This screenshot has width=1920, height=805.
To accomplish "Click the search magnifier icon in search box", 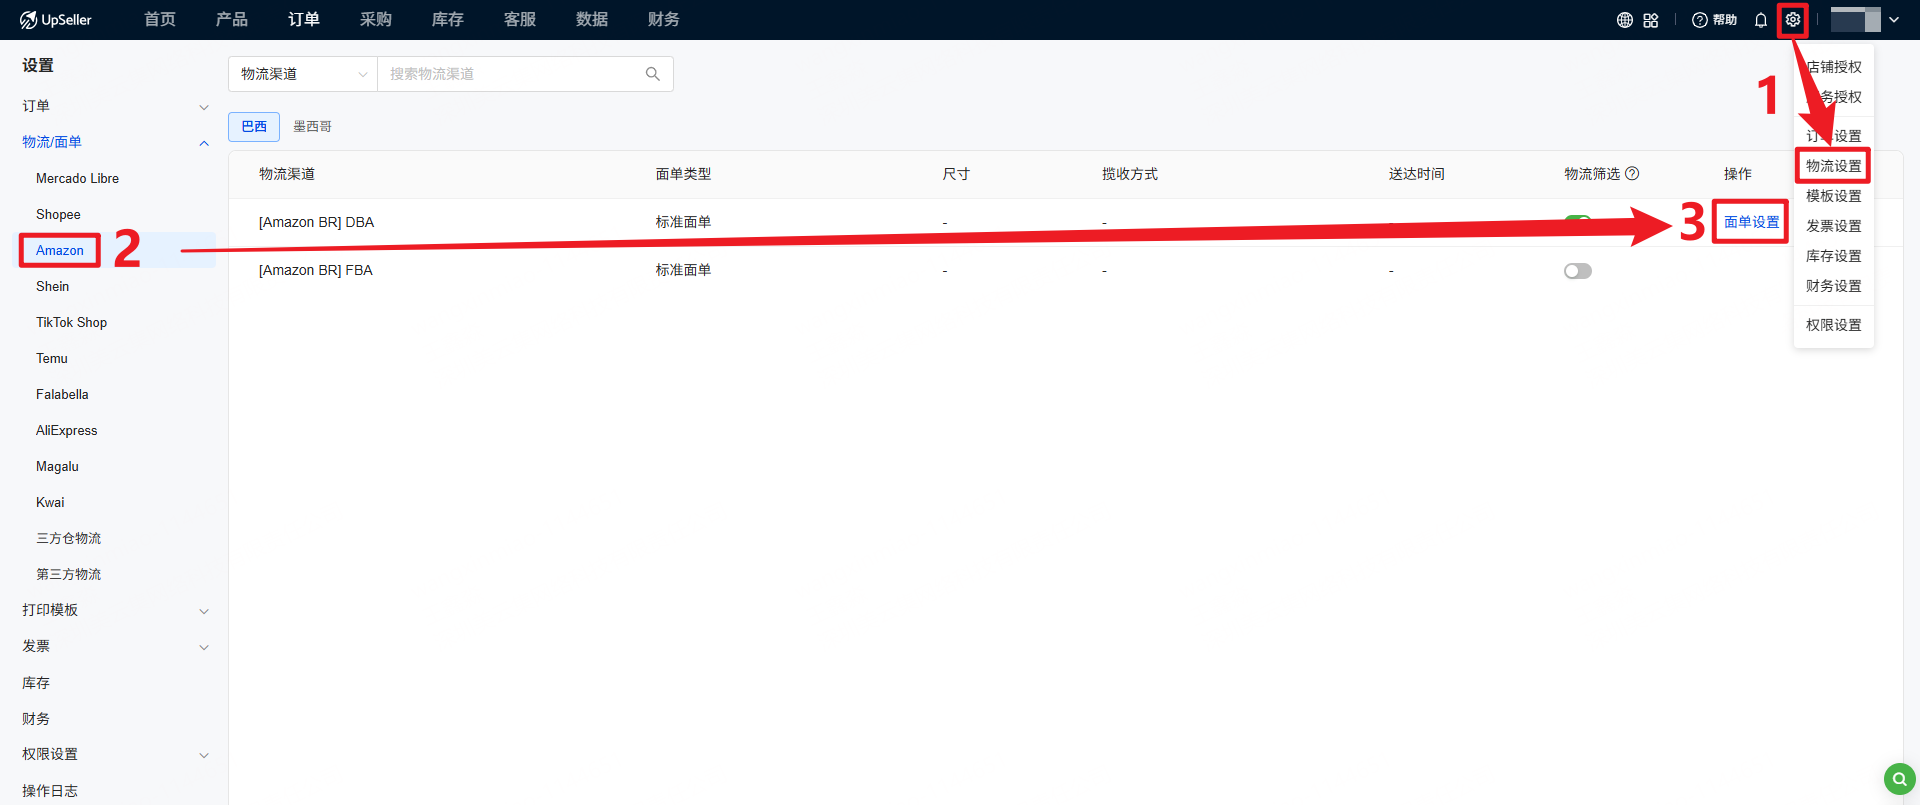I will (653, 74).
